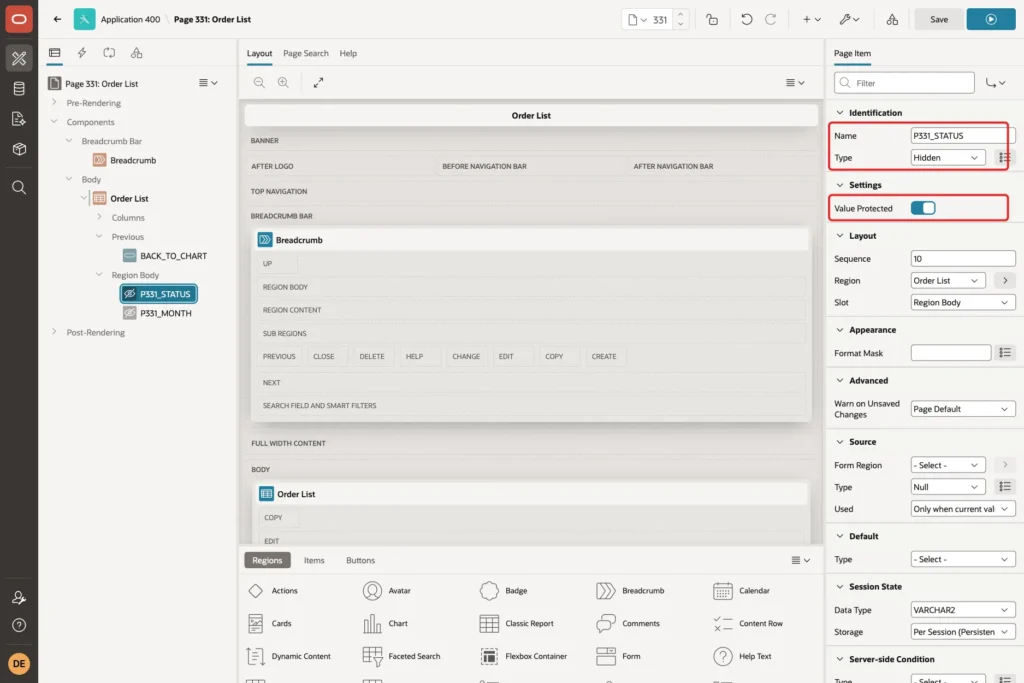1024x683 pixels.
Task: Click the Save button
Action: tap(938, 19)
